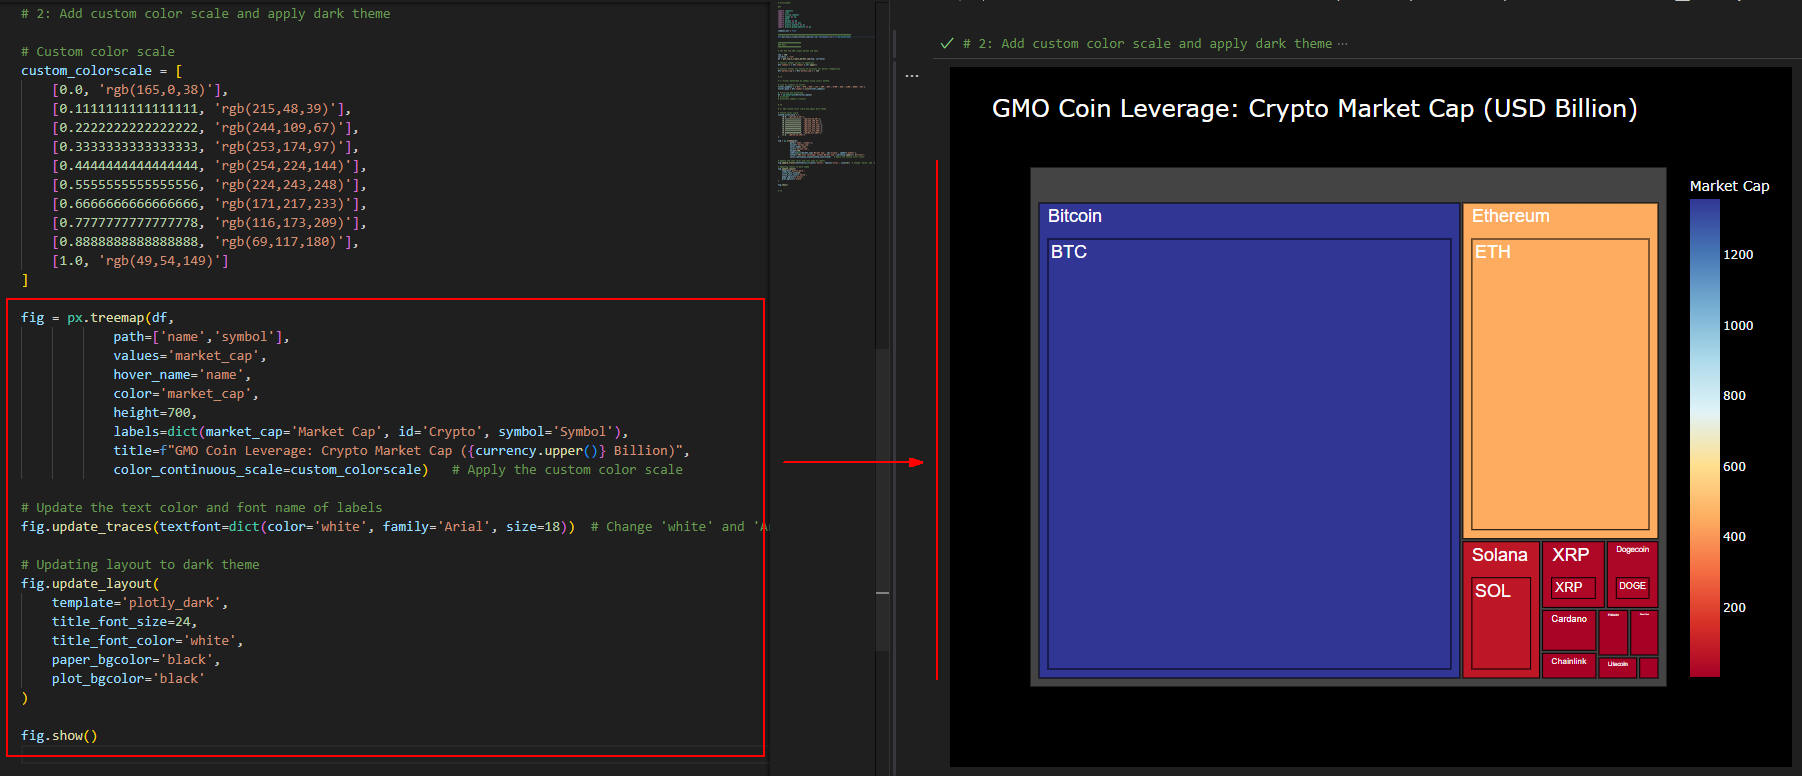Select the Dogecoin parent block label
The image size is (1802, 776).
(1632, 550)
